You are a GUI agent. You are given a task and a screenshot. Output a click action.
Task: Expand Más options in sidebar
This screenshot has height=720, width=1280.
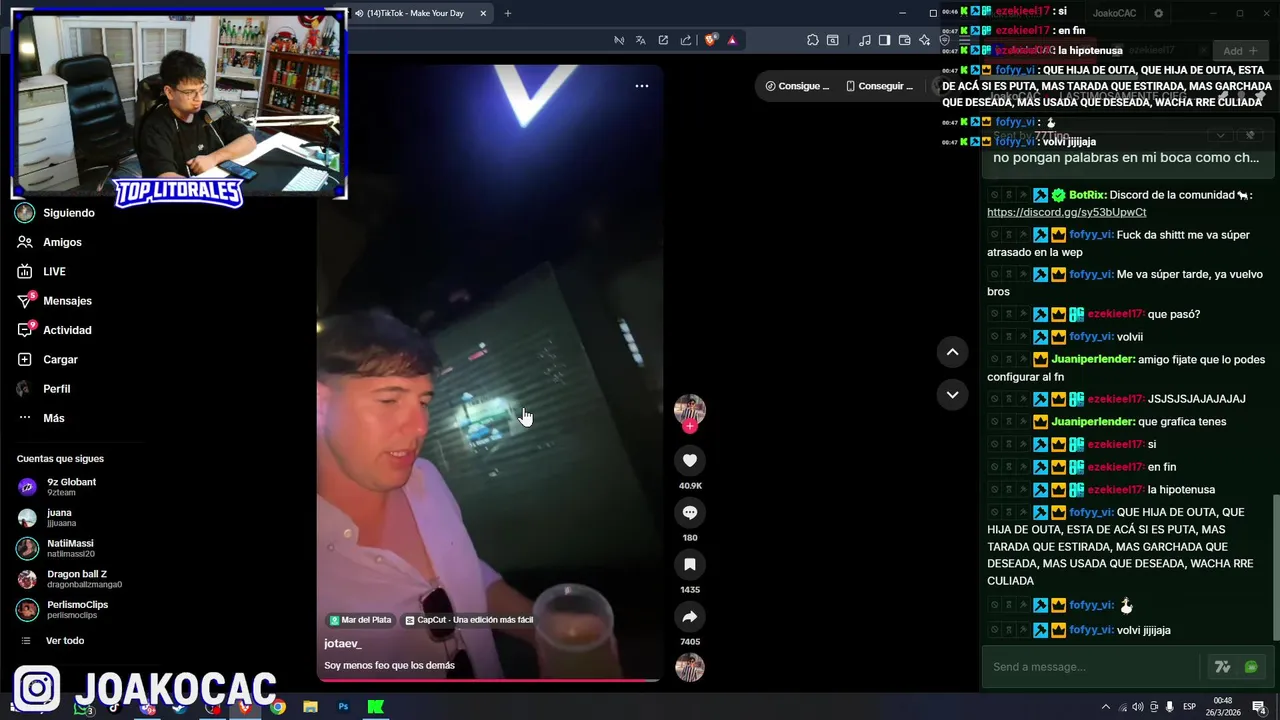point(53,418)
